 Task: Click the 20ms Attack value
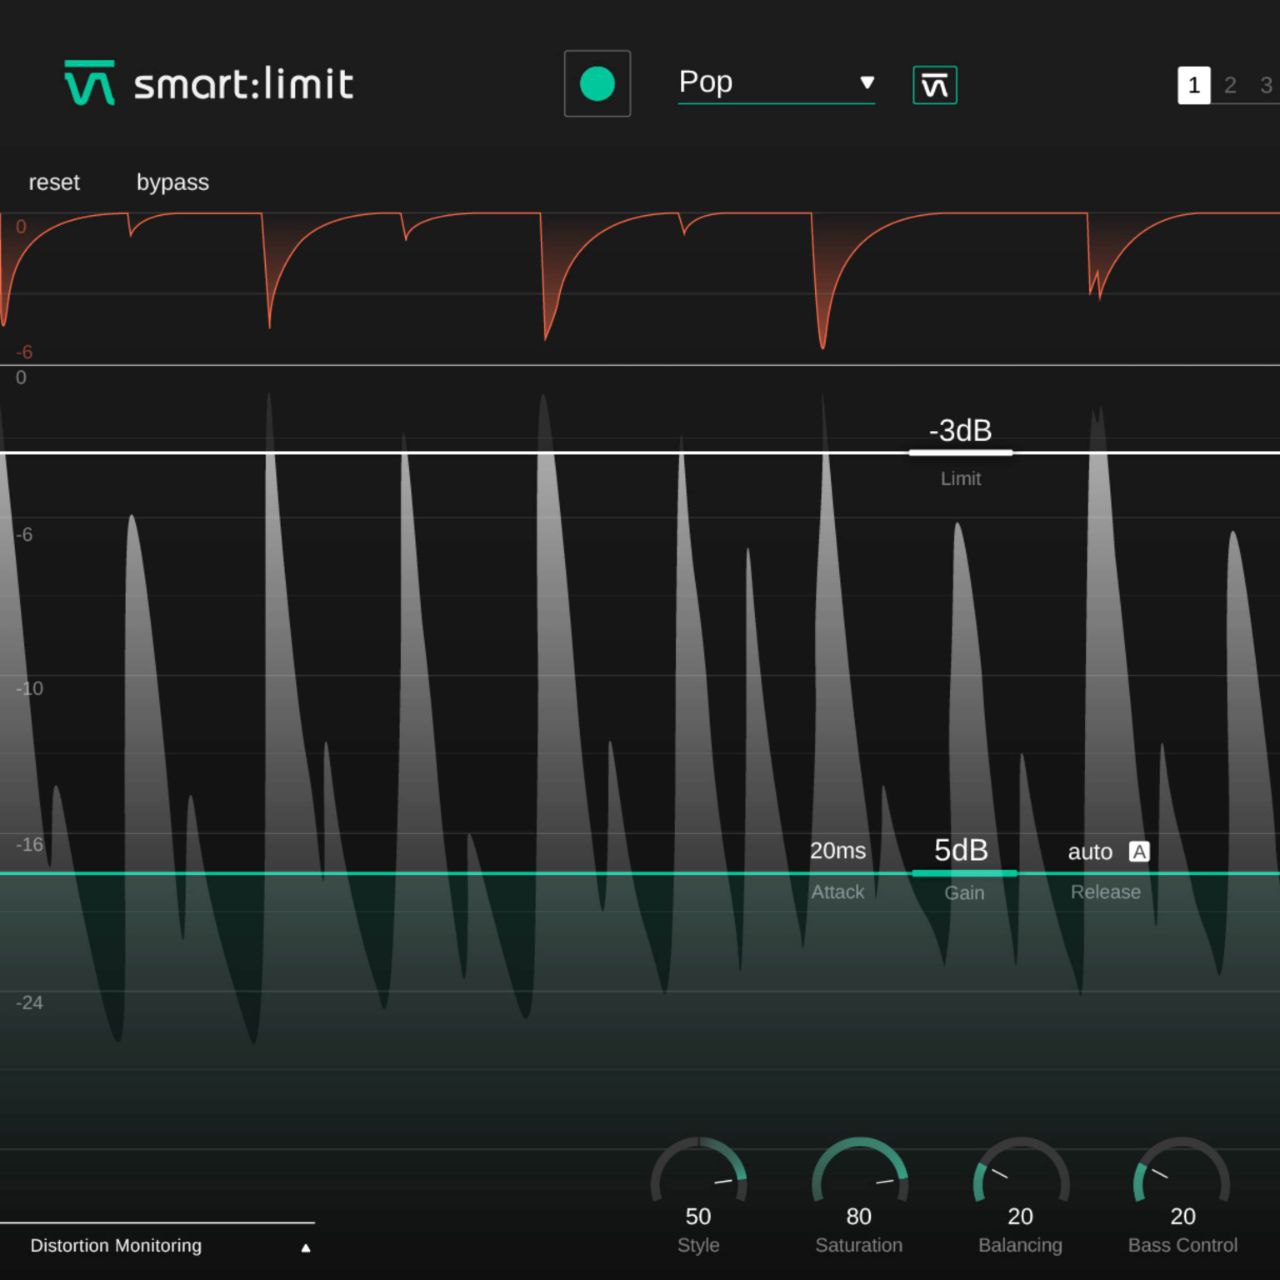[x=838, y=851]
